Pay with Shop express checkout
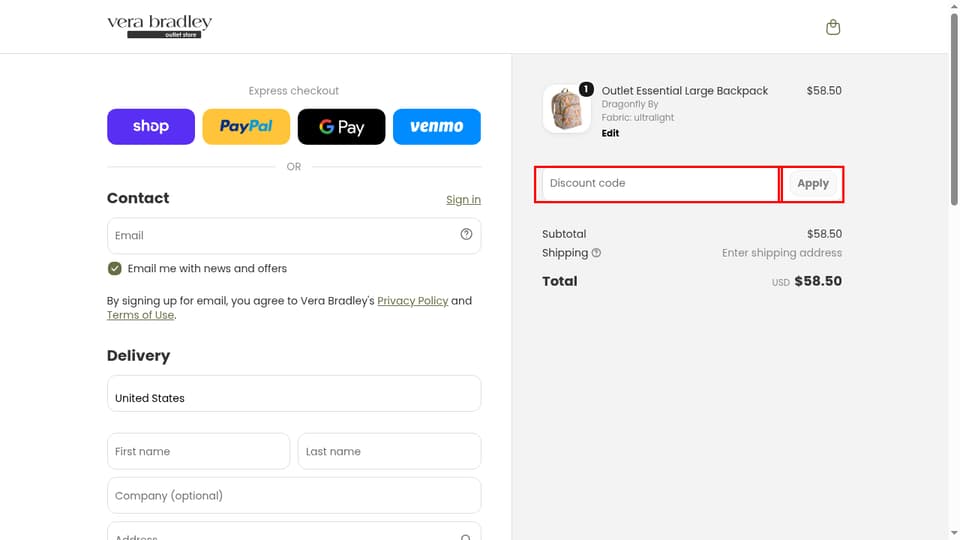The width and height of the screenshot is (960, 540). tap(151, 127)
